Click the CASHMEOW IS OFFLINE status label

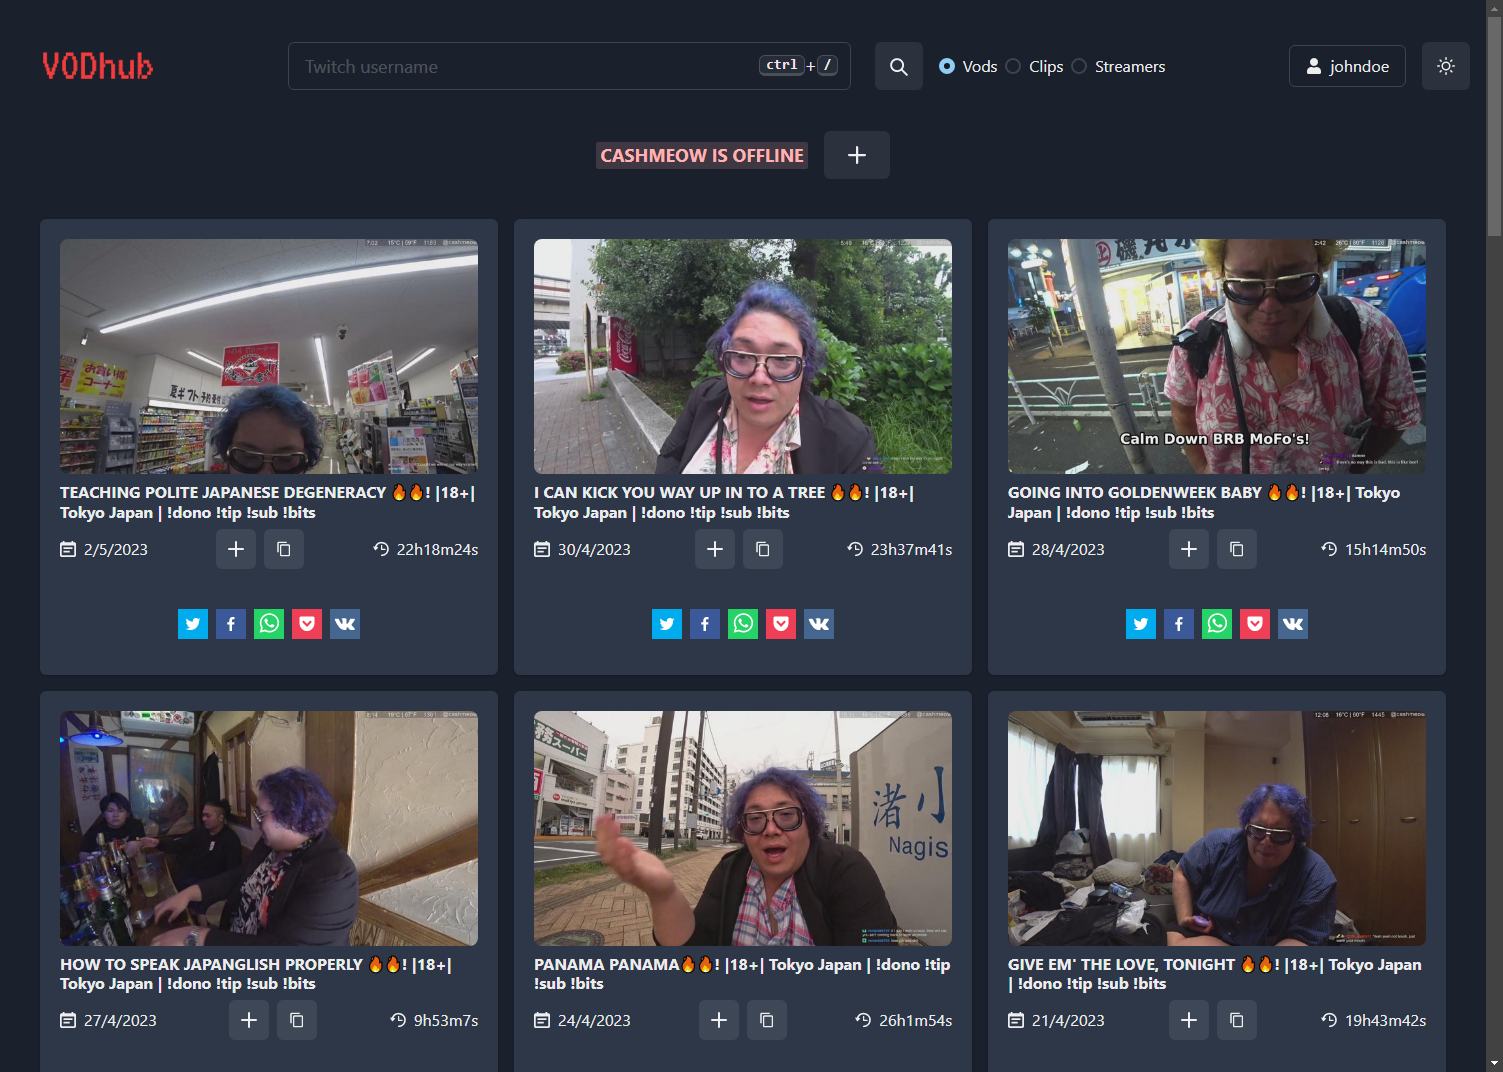tap(702, 155)
